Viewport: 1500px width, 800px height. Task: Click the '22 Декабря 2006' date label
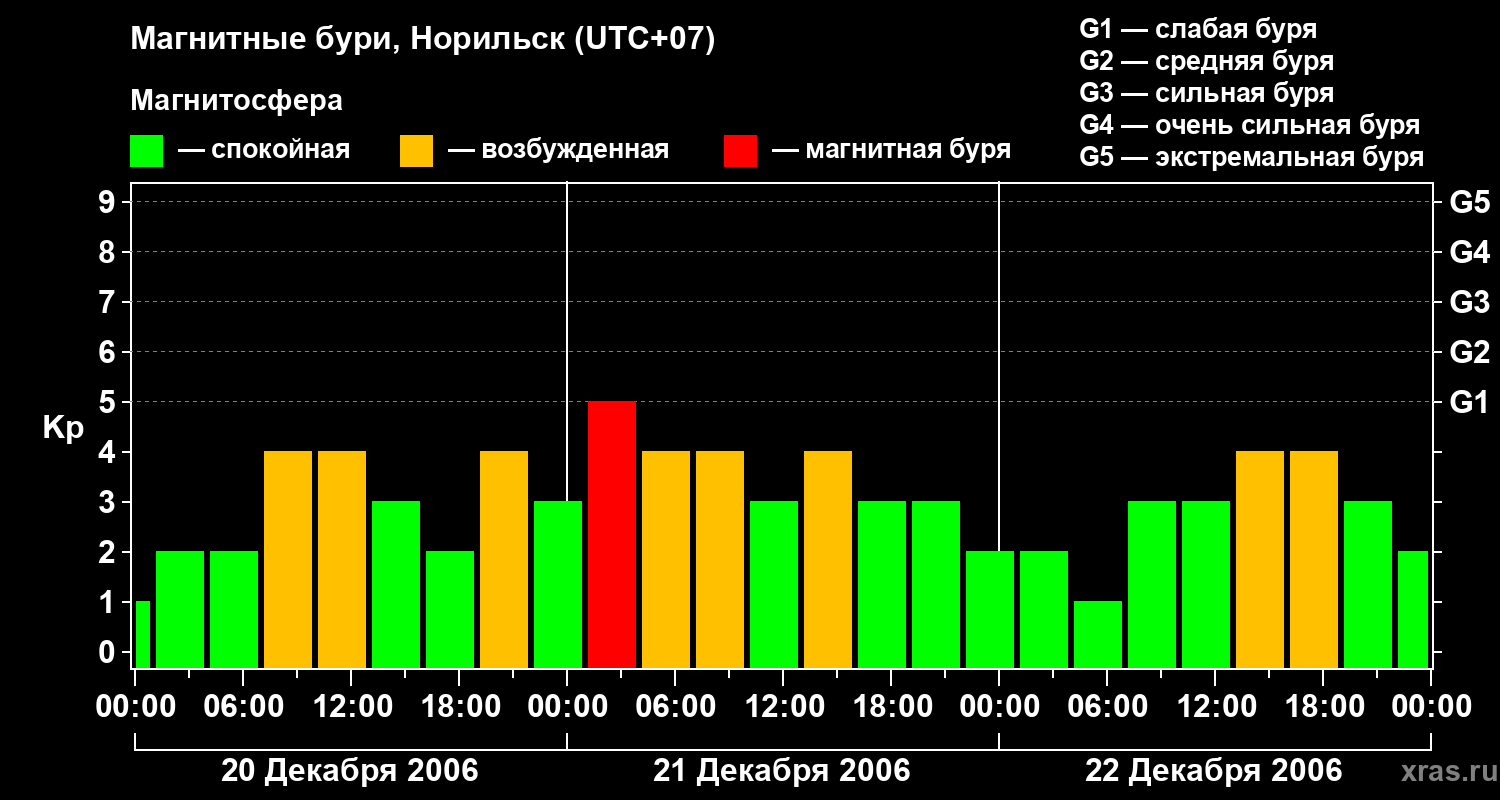pos(1214,771)
